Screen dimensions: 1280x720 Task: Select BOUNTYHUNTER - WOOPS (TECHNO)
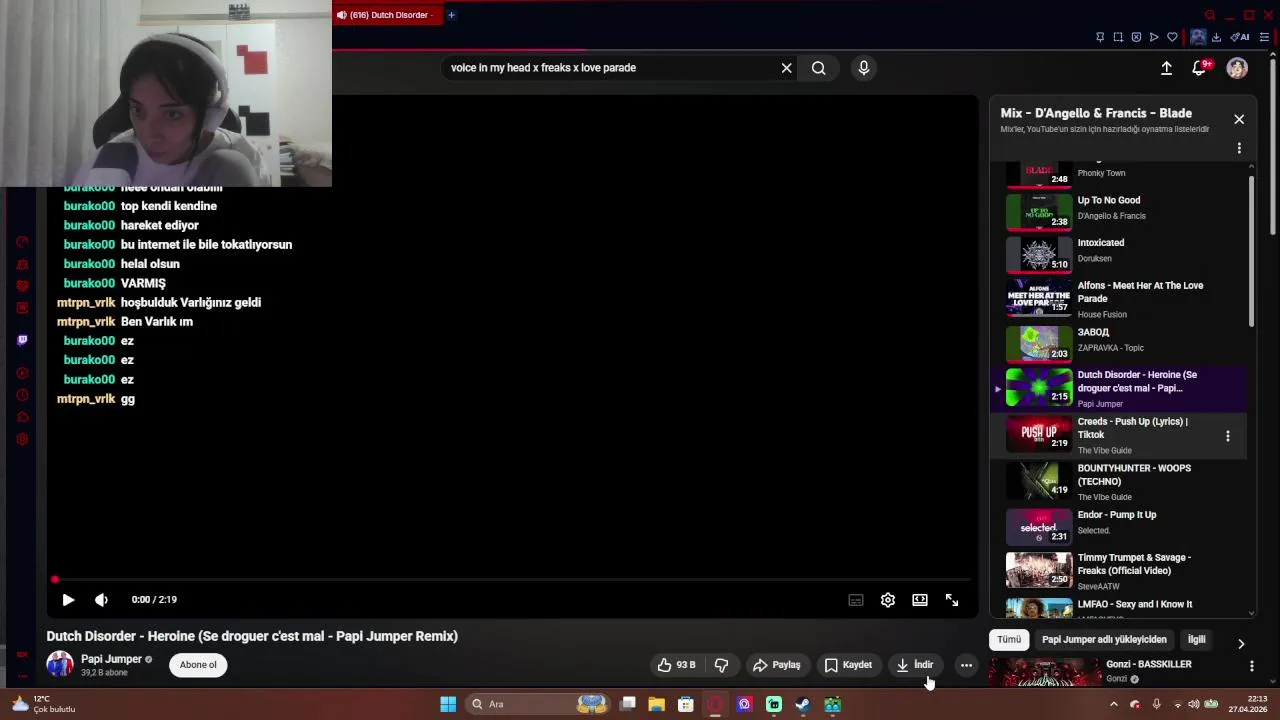pyautogui.click(x=1120, y=482)
